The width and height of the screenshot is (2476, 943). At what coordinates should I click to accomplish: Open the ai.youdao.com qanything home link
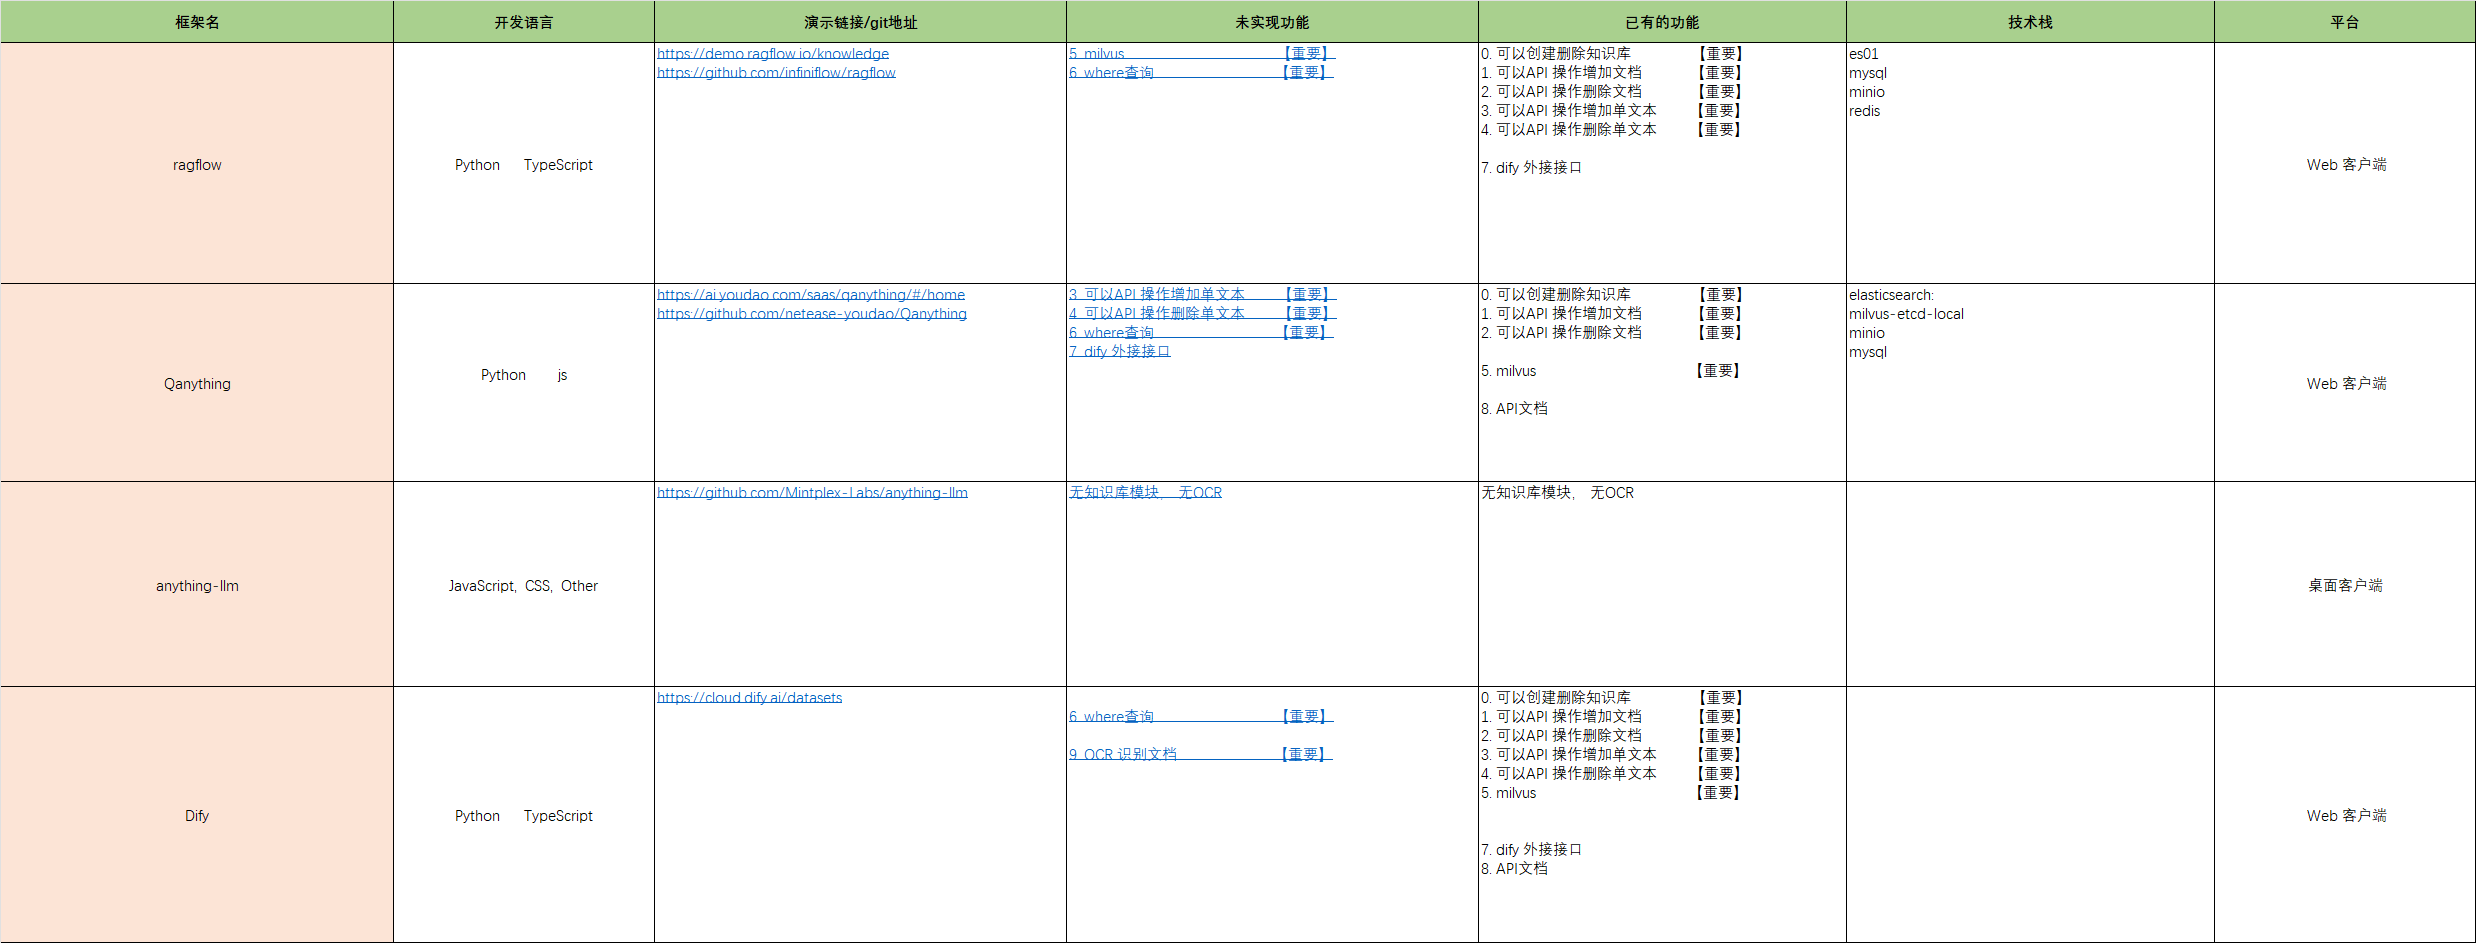811,295
